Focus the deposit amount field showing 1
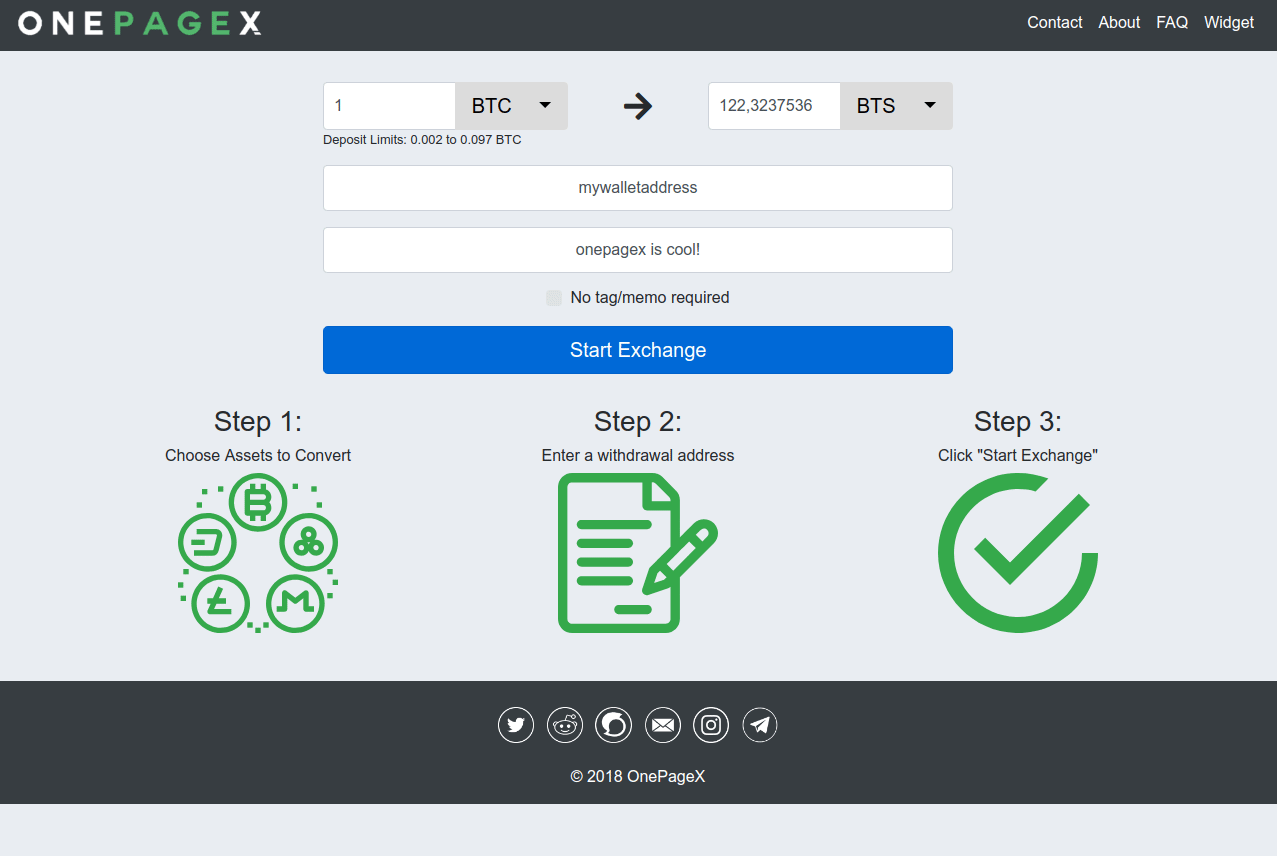Image resolution: width=1277 pixels, height=856 pixels. pyautogui.click(x=389, y=106)
